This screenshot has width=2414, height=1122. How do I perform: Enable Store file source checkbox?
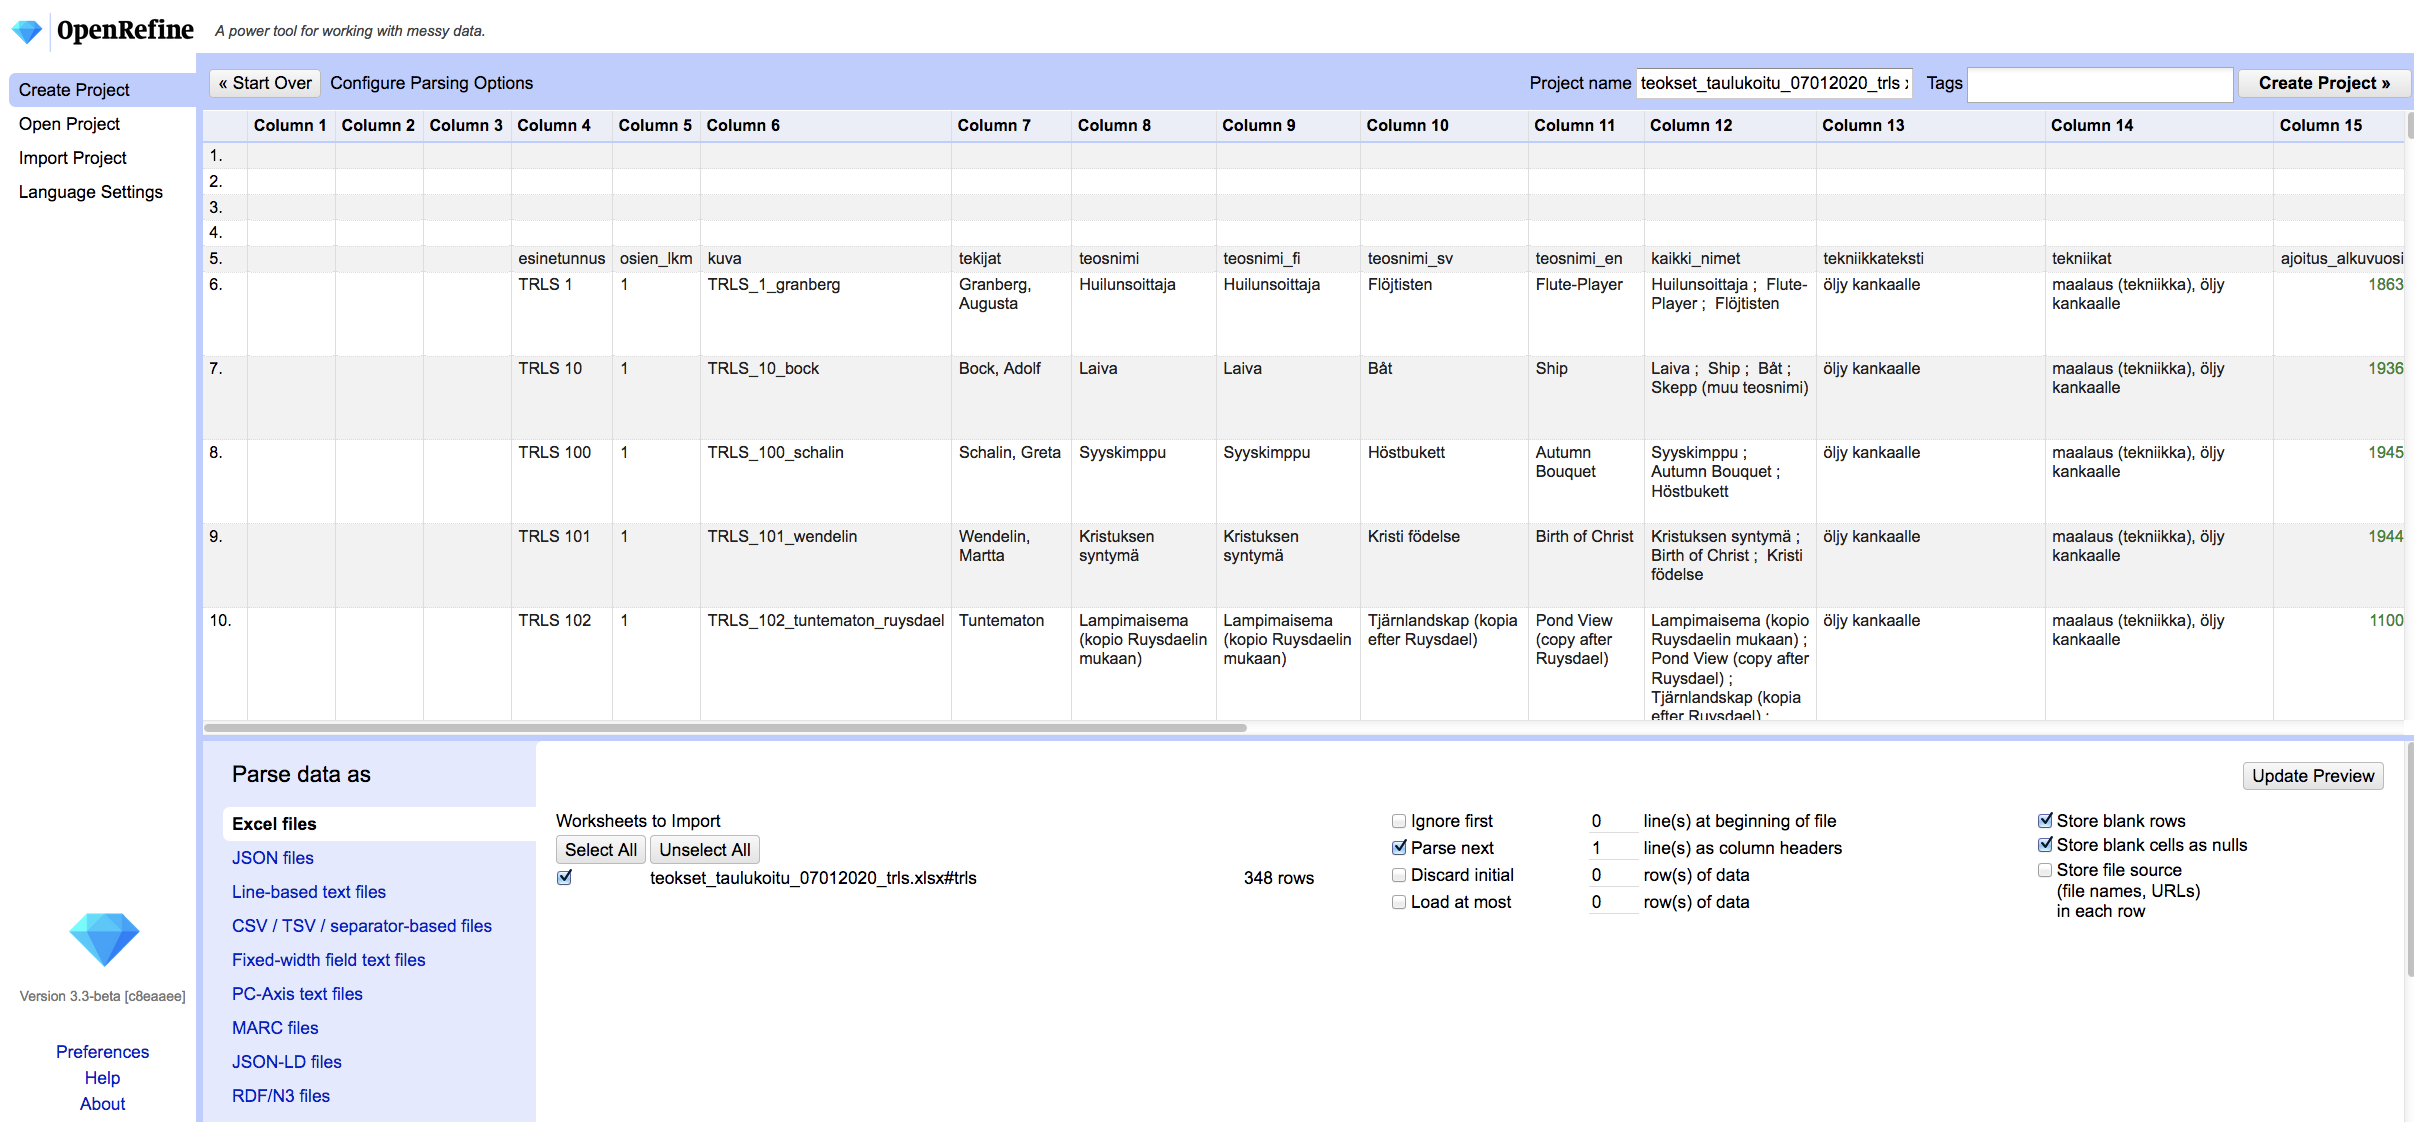click(x=2045, y=870)
